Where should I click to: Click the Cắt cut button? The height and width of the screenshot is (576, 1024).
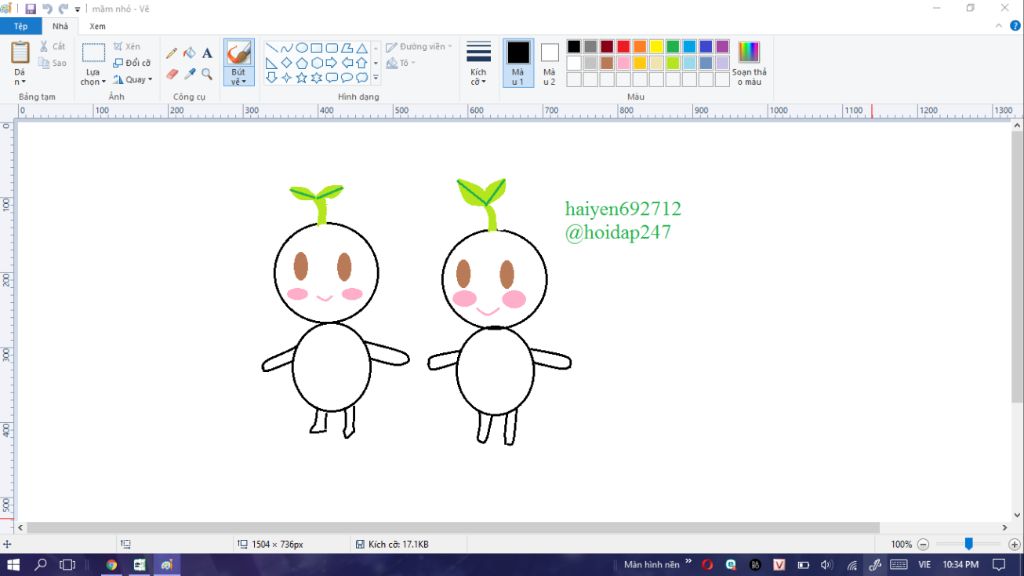(52, 46)
